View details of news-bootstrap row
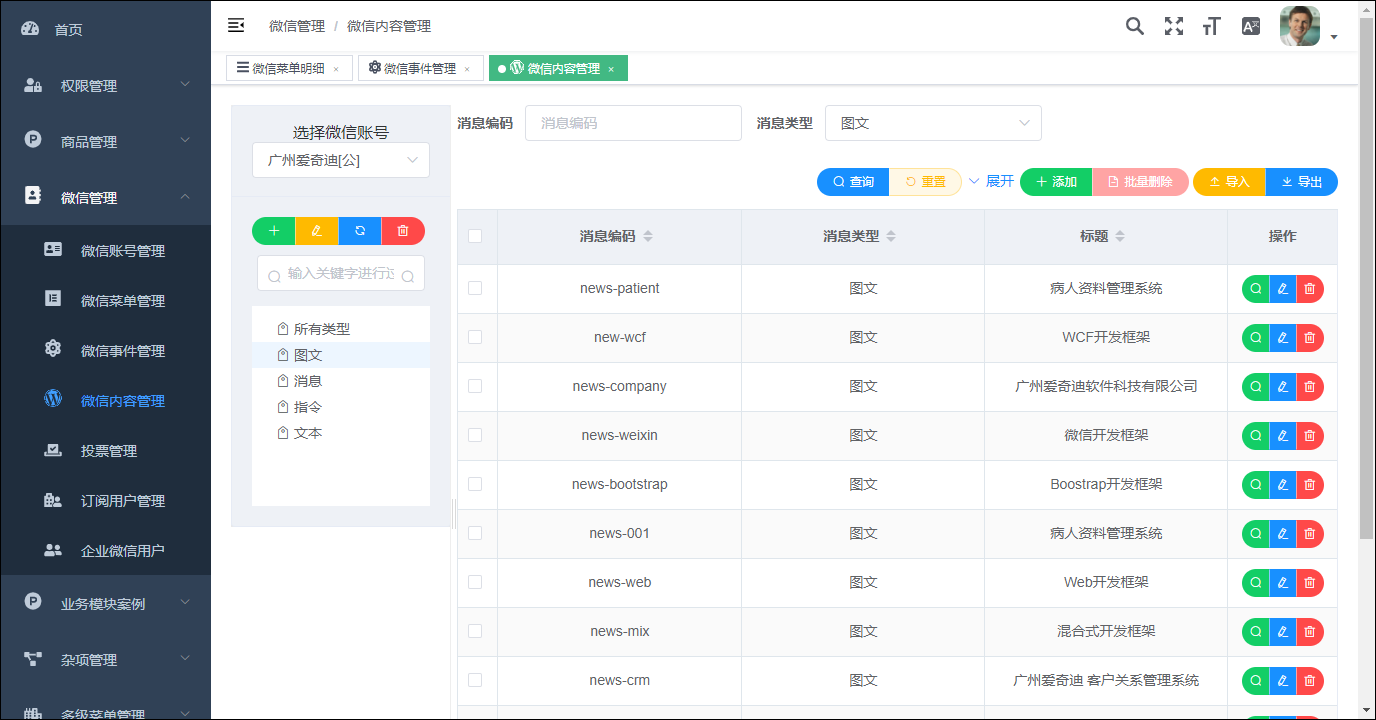Image resolution: width=1376 pixels, height=720 pixels. tap(1255, 485)
